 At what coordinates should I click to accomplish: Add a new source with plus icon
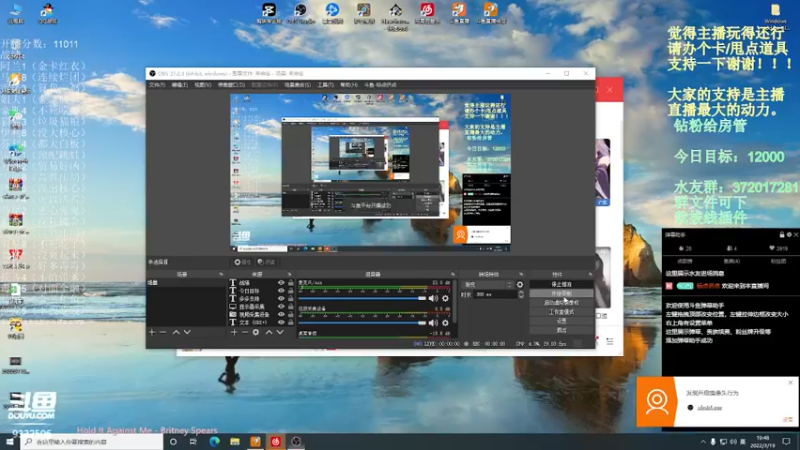pos(234,332)
